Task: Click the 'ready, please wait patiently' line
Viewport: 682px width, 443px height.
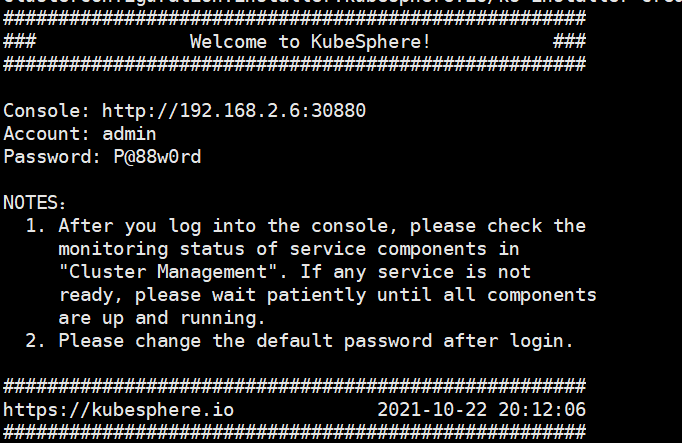Action: (x=328, y=295)
